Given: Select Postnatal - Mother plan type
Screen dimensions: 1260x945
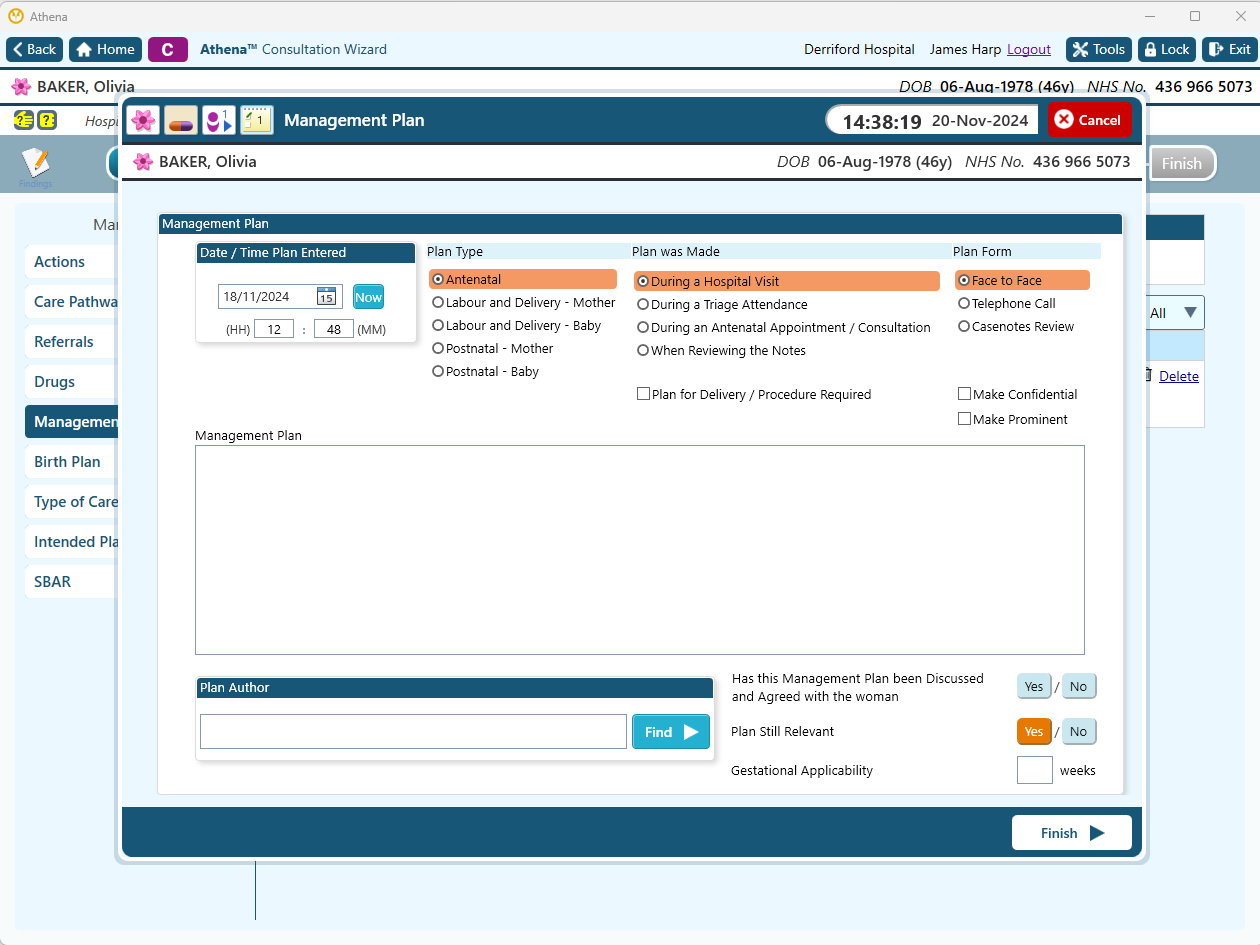Looking at the screenshot, I should (492, 348).
